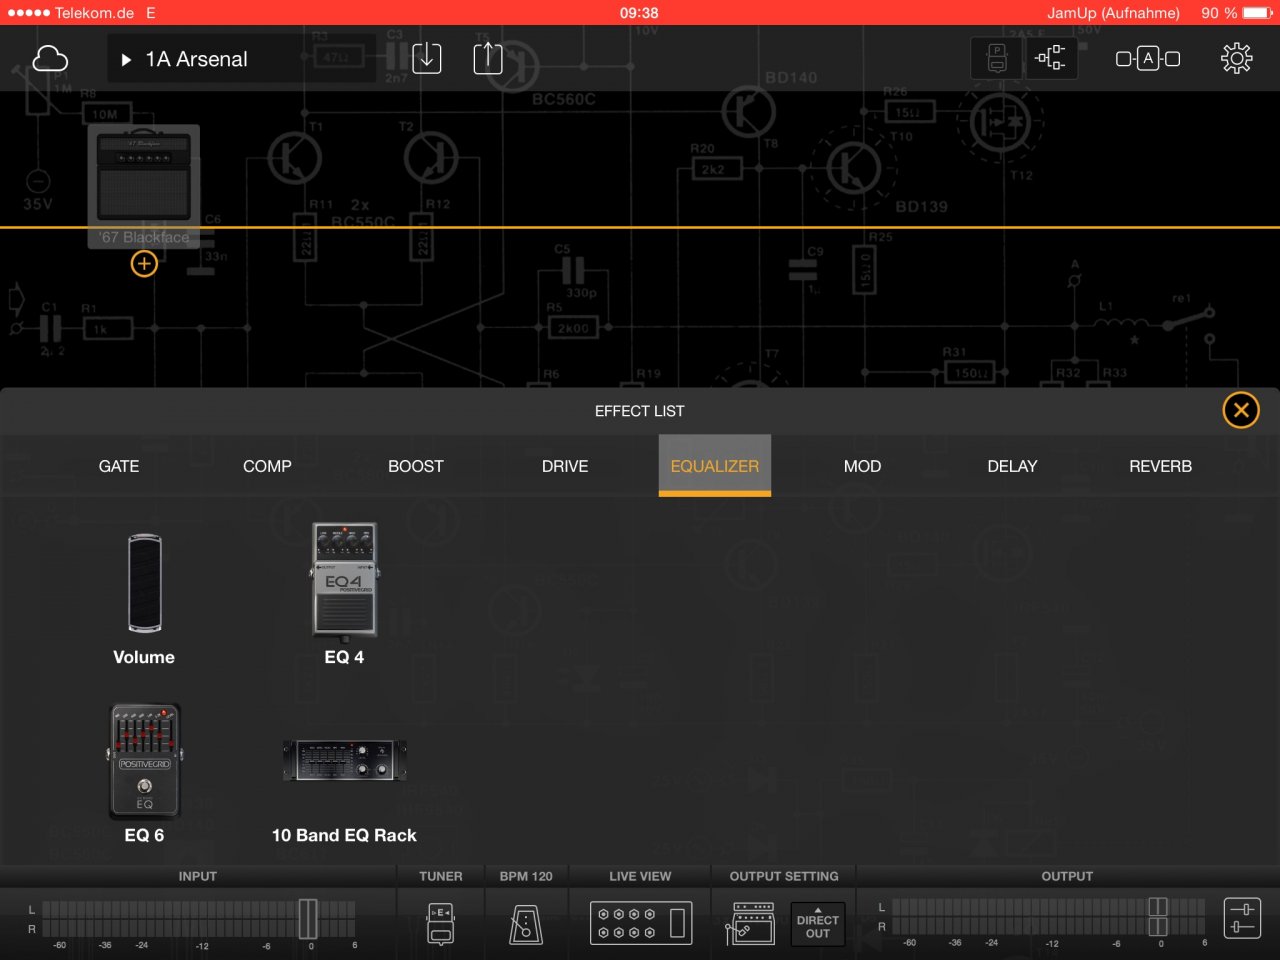
Task: Switch to the COMP tab
Action: point(267,466)
